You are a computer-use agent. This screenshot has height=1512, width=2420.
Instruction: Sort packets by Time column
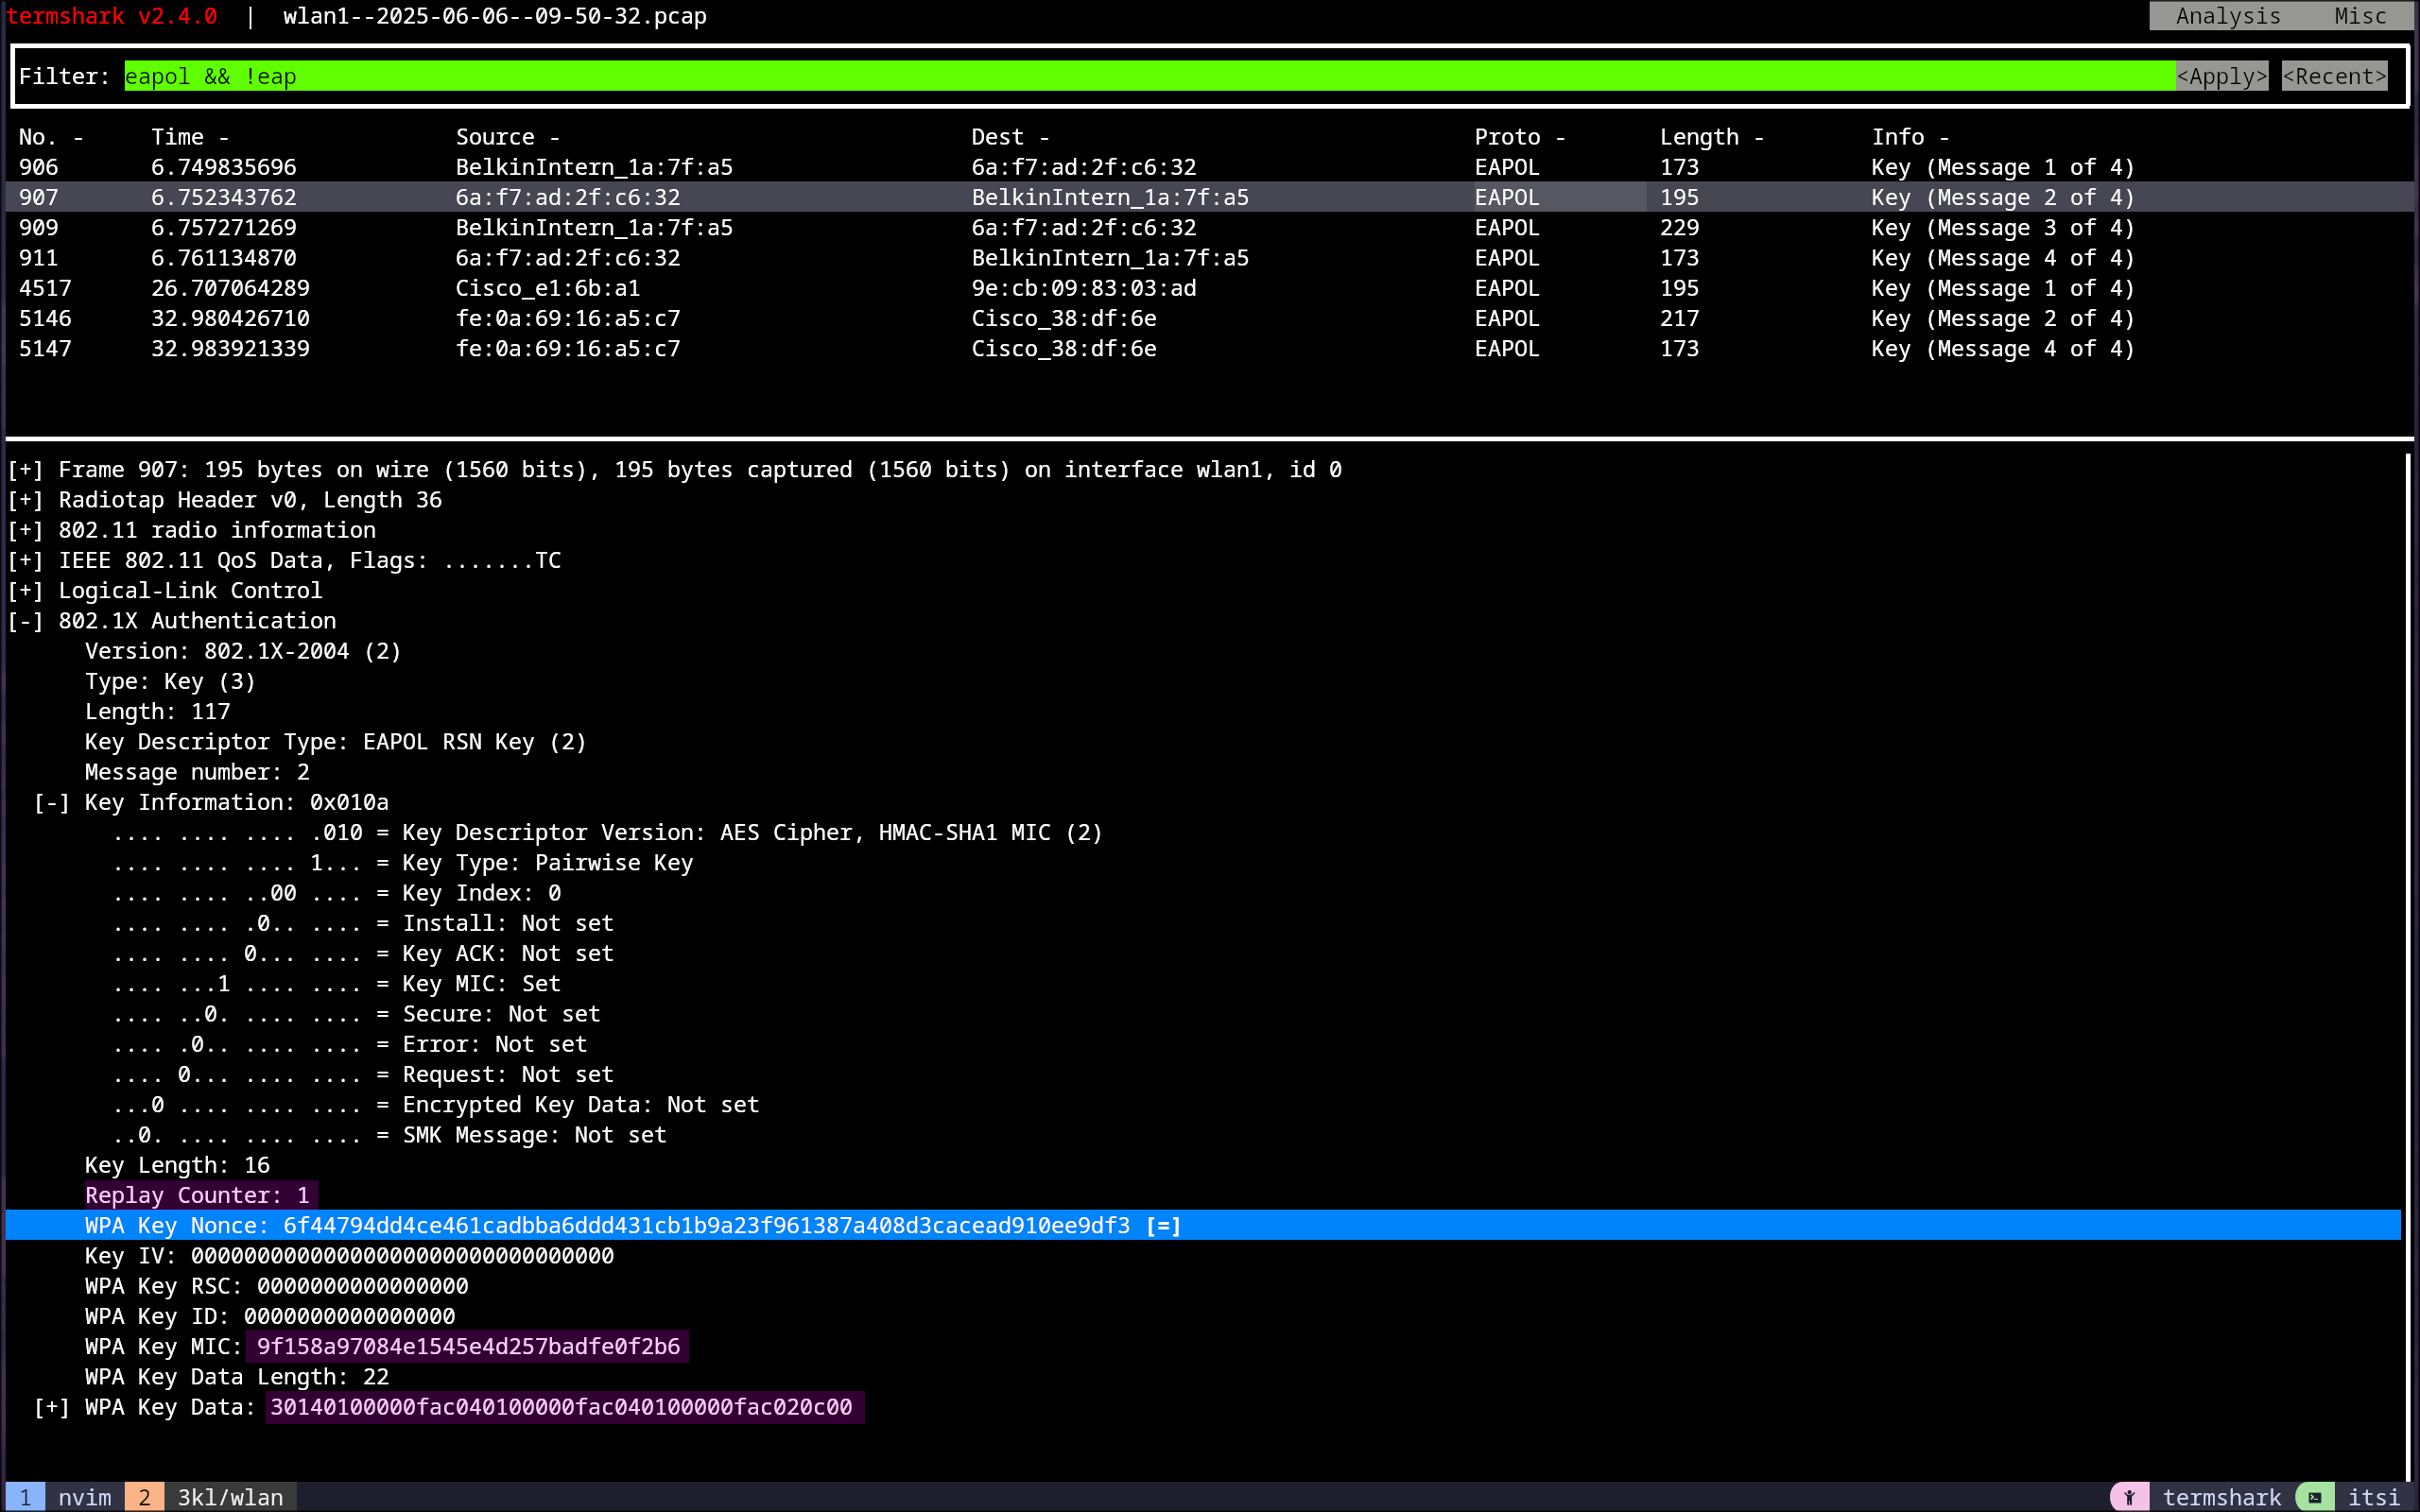[x=190, y=137]
